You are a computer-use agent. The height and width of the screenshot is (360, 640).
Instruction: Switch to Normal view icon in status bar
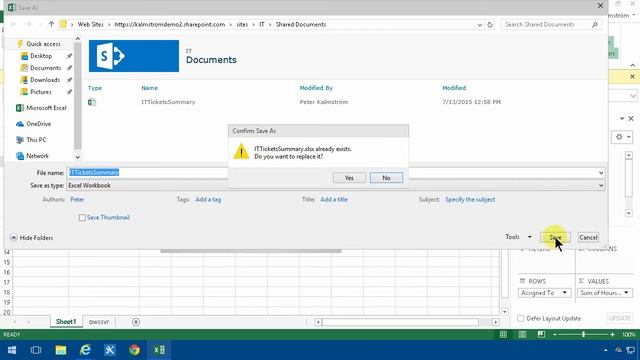coord(503,334)
